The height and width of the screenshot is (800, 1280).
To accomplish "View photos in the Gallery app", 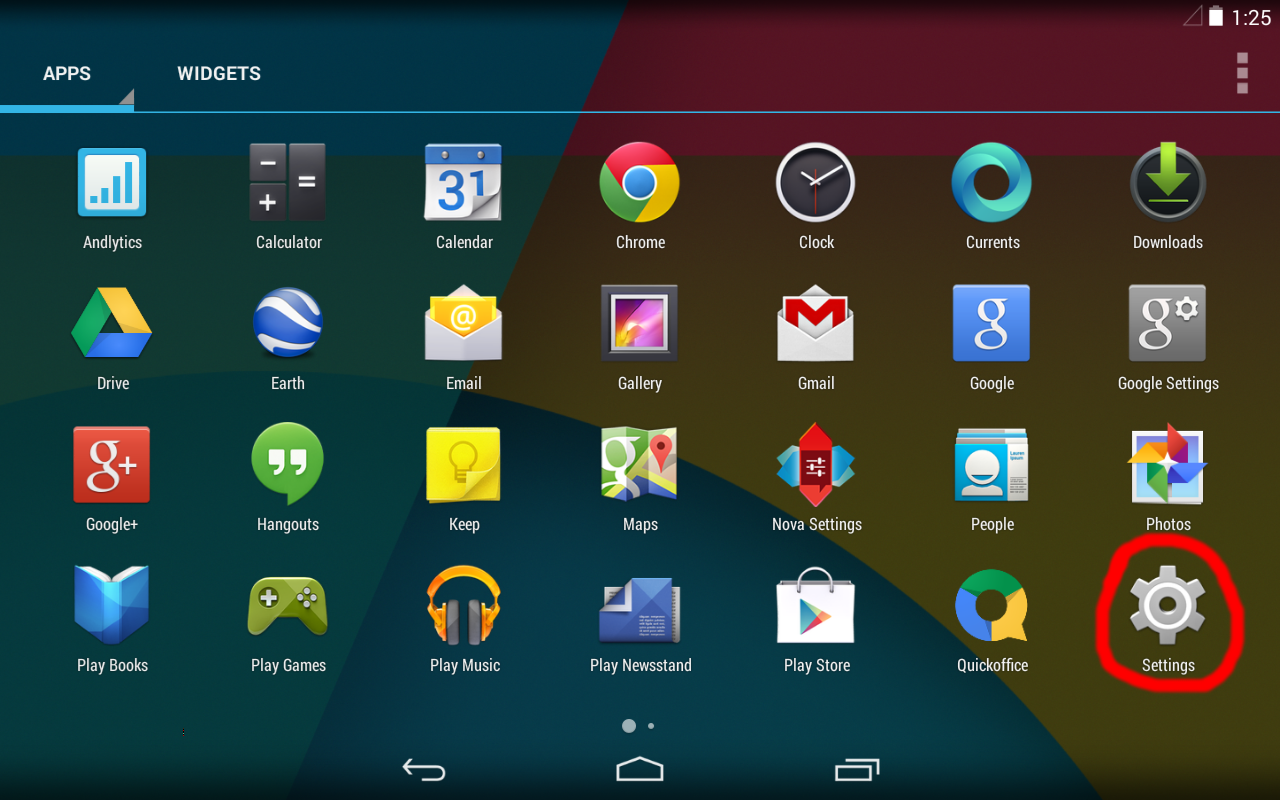I will pyautogui.click(x=640, y=323).
